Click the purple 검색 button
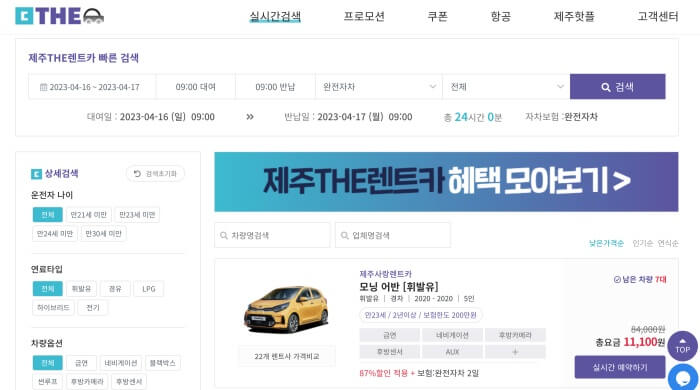Viewport: 700px width, 390px height. 617,87
